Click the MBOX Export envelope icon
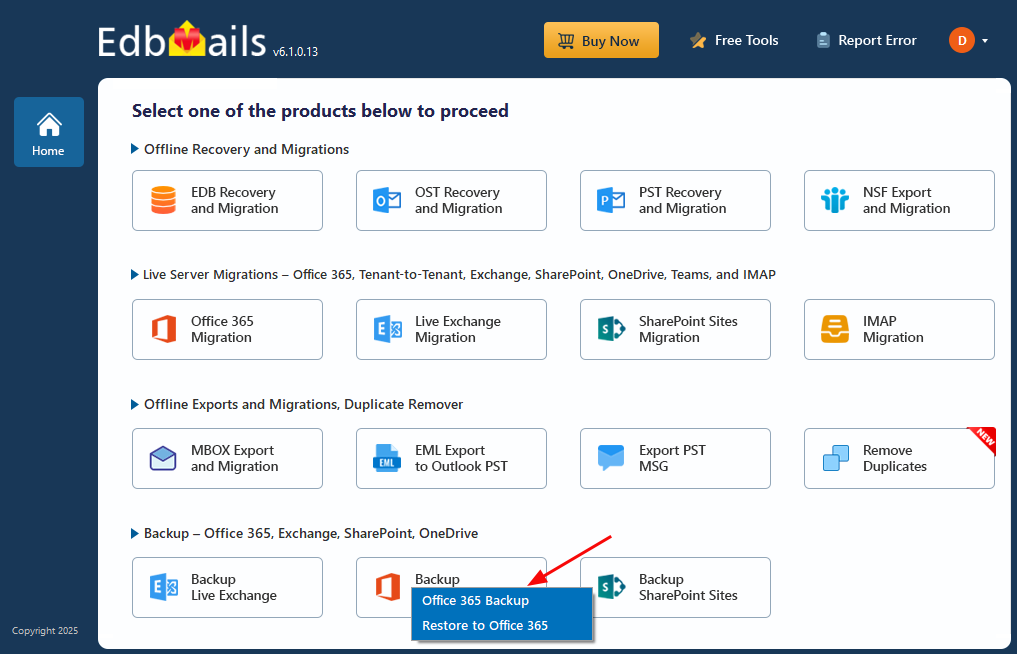Image resolution: width=1017 pixels, height=654 pixels. click(x=163, y=458)
